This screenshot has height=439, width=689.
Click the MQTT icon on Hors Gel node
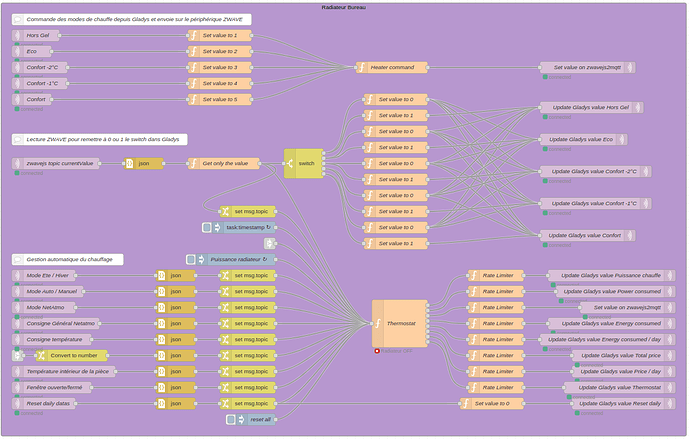(18, 35)
